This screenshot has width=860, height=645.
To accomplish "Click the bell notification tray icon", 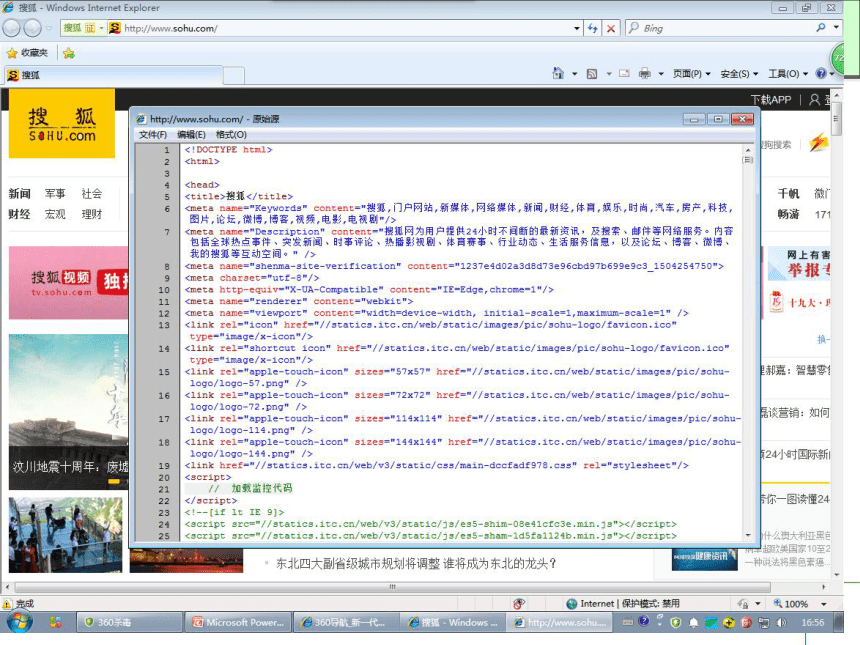I will (x=694, y=622).
